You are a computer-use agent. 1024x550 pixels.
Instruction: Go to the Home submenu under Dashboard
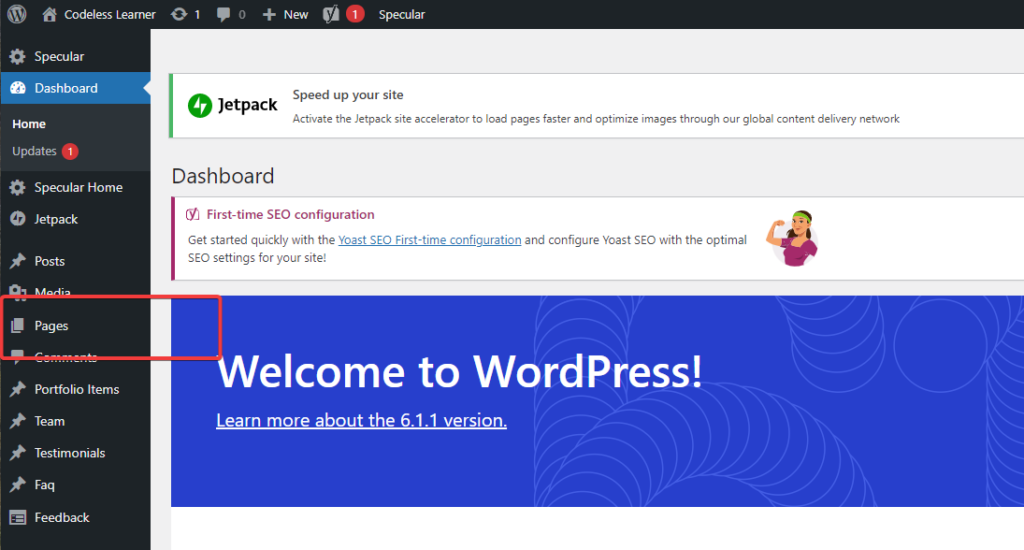pos(29,124)
